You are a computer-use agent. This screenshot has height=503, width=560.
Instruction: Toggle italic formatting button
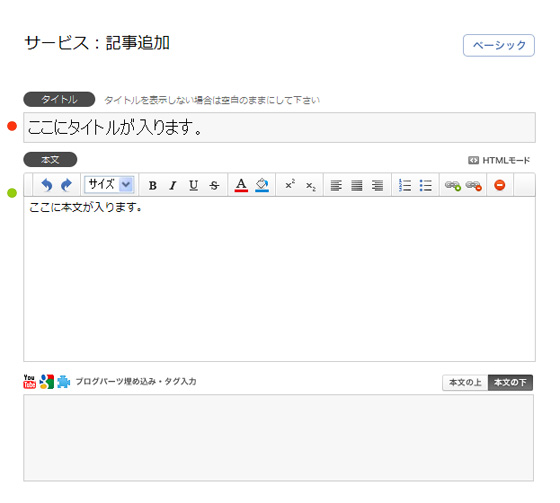click(x=173, y=185)
